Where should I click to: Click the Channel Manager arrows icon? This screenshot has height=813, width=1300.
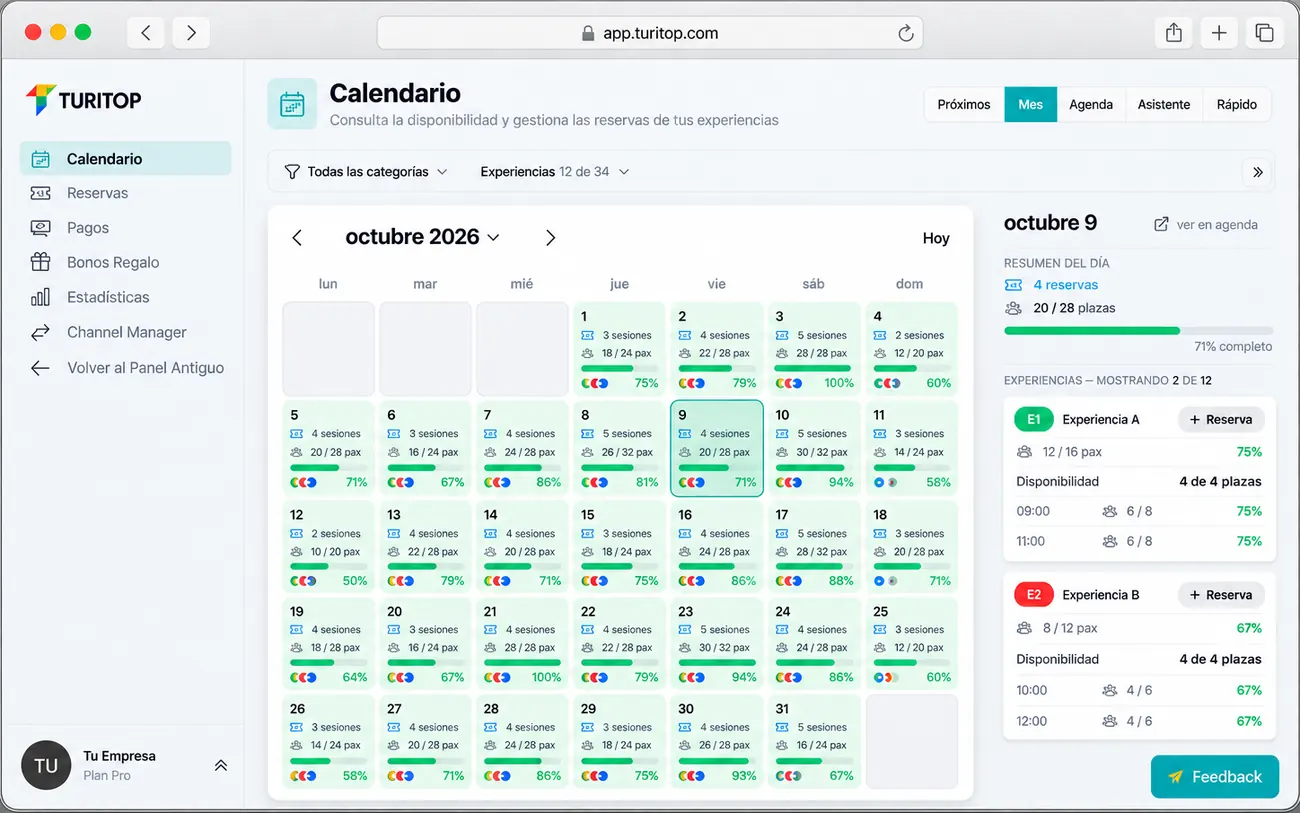click(x=40, y=332)
